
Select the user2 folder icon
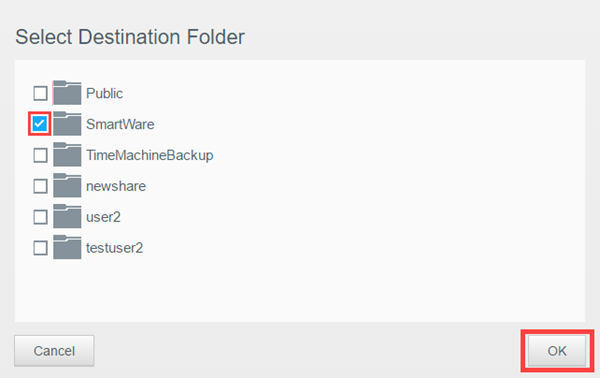click(67, 217)
